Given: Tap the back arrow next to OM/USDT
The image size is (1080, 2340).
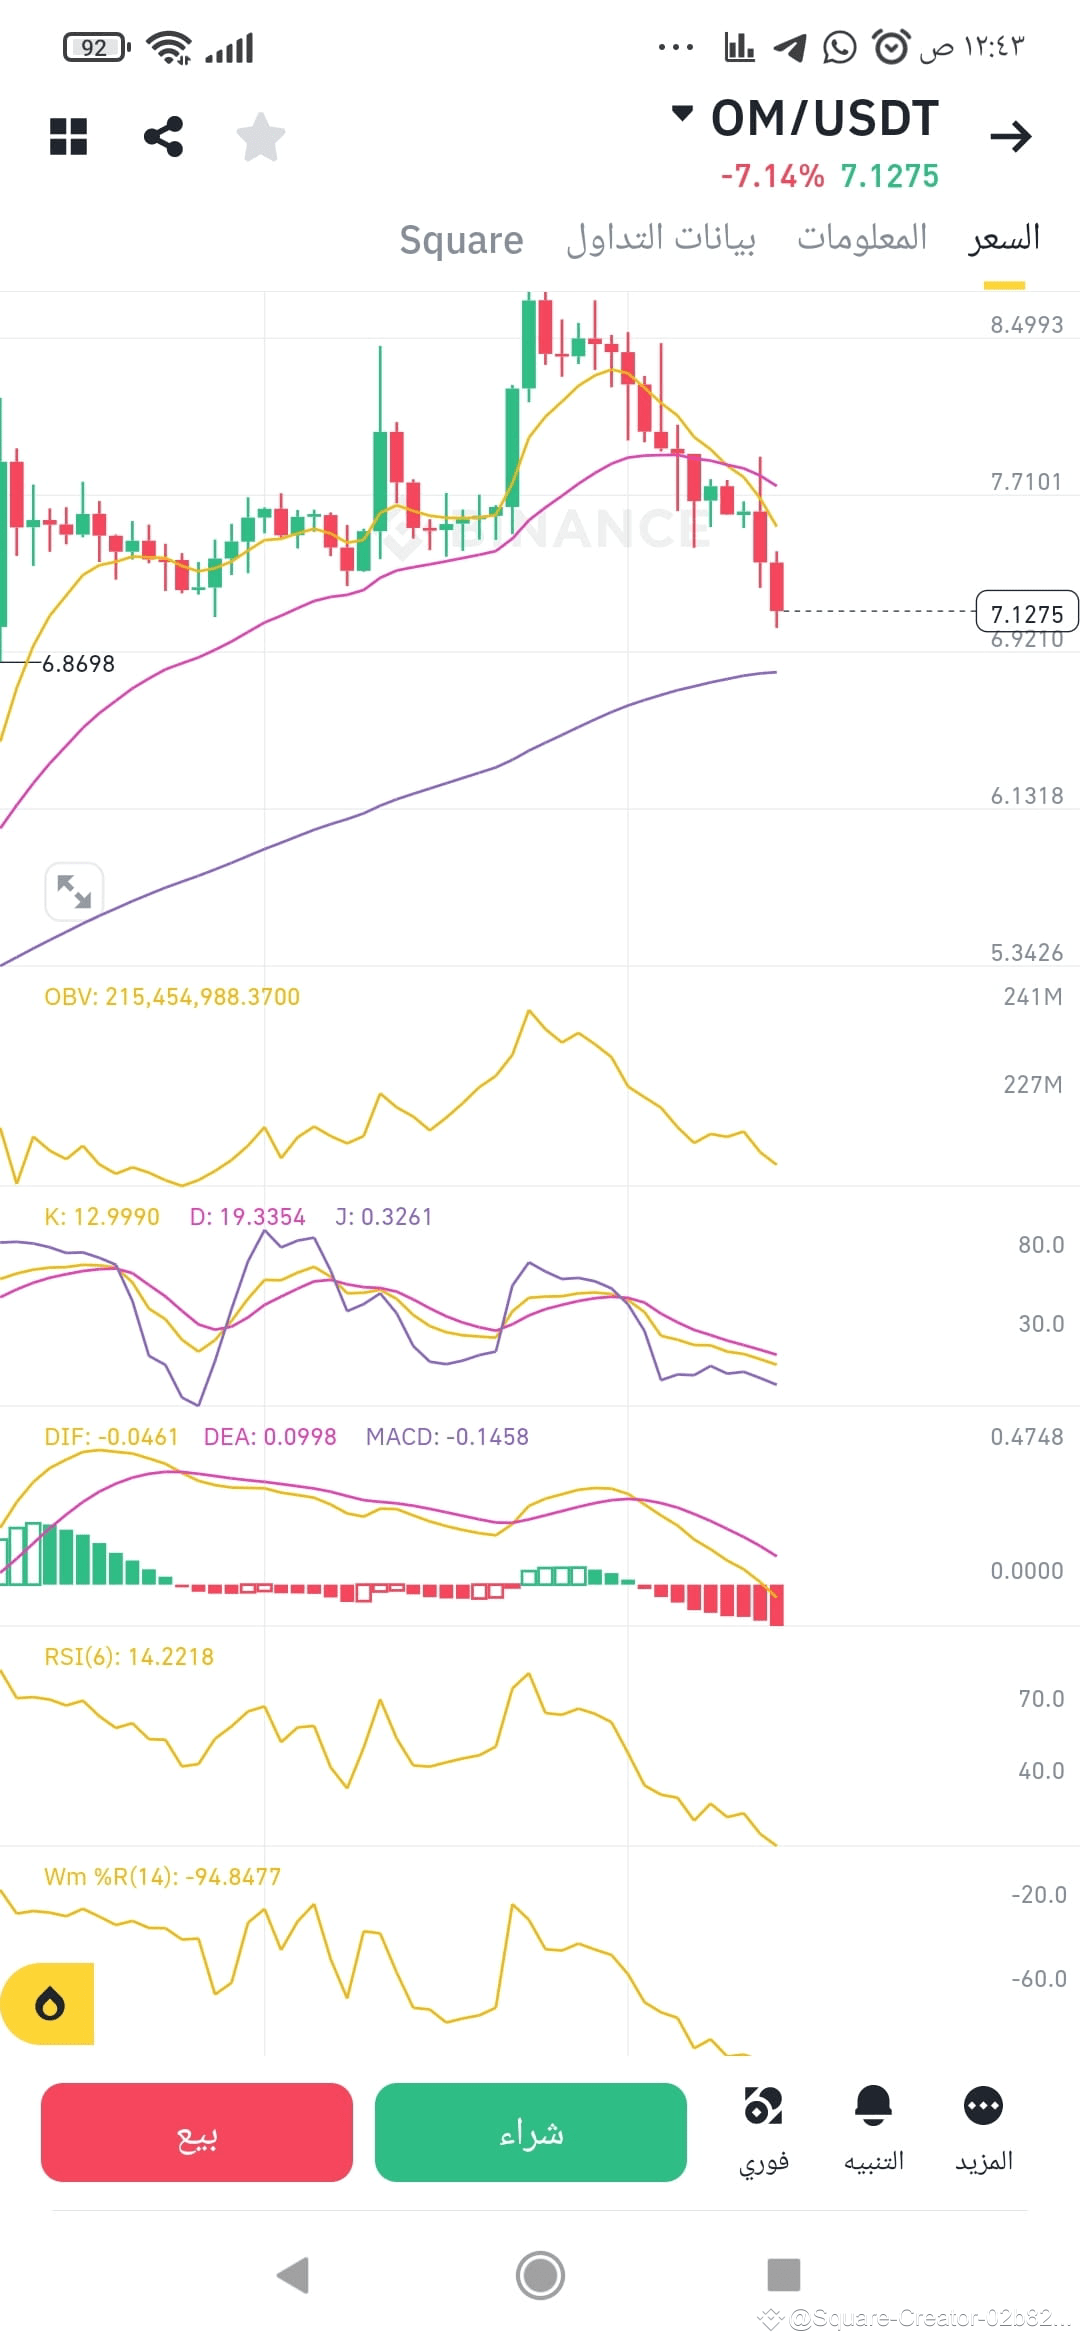Looking at the screenshot, I should 1014,135.
